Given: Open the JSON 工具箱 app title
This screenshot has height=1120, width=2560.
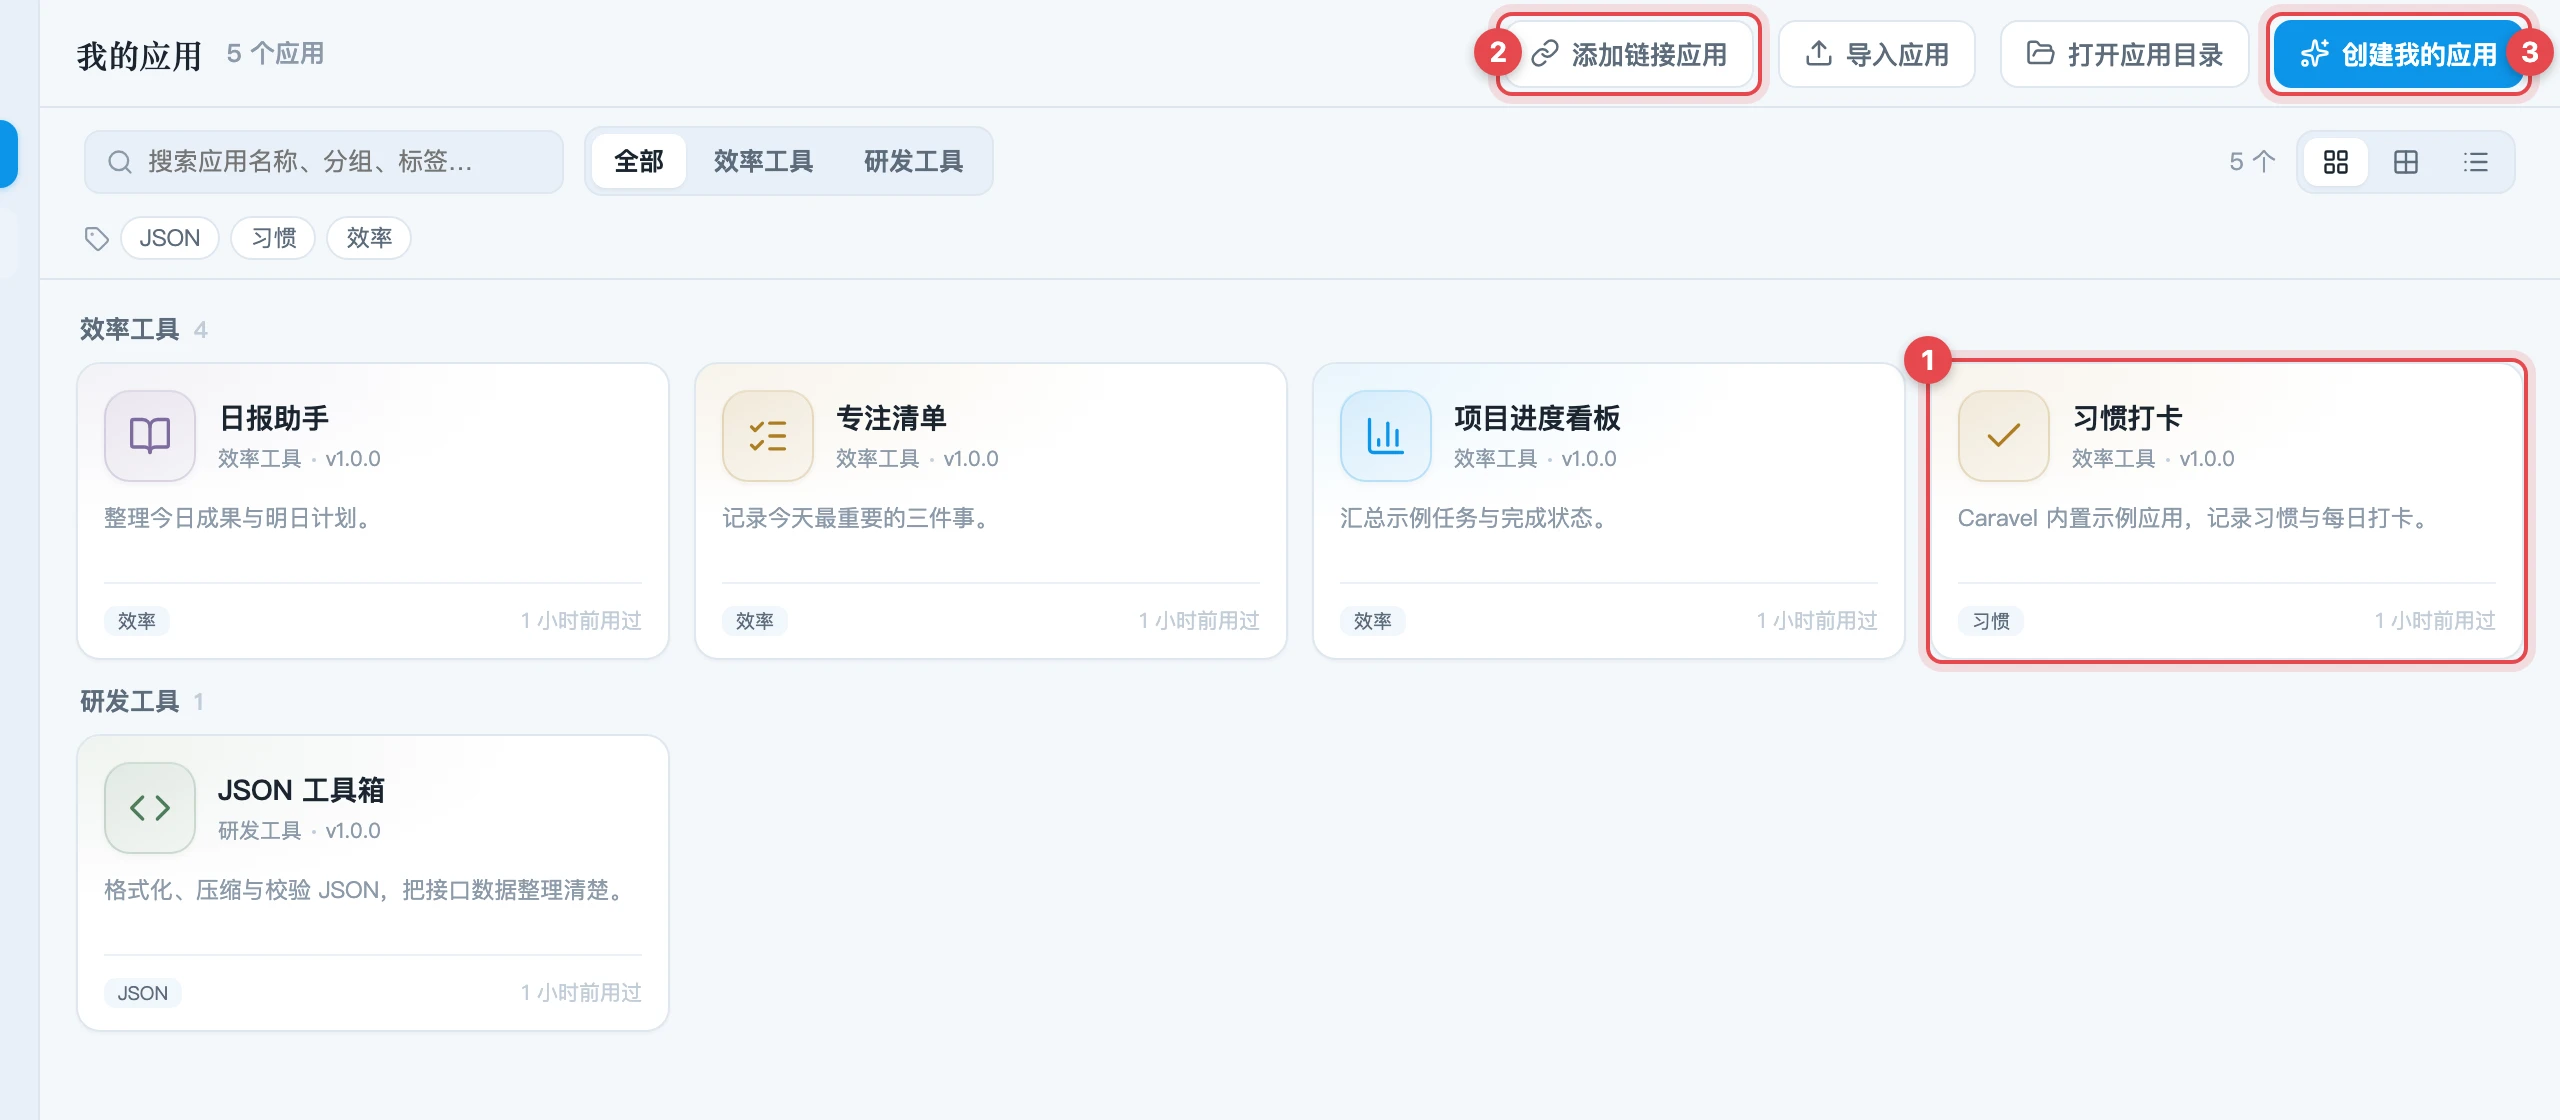Looking at the screenshot, I should point(301,790).
